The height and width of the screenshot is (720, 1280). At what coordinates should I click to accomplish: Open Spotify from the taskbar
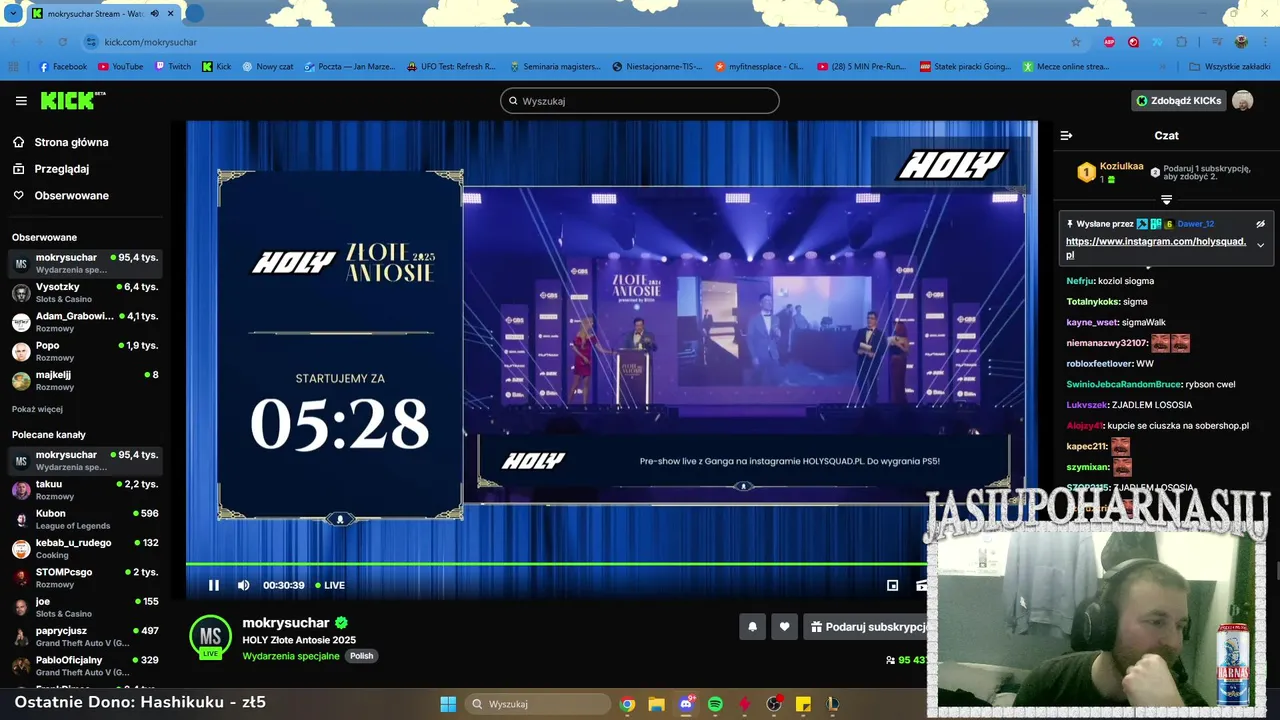click(x=715, y=704)
